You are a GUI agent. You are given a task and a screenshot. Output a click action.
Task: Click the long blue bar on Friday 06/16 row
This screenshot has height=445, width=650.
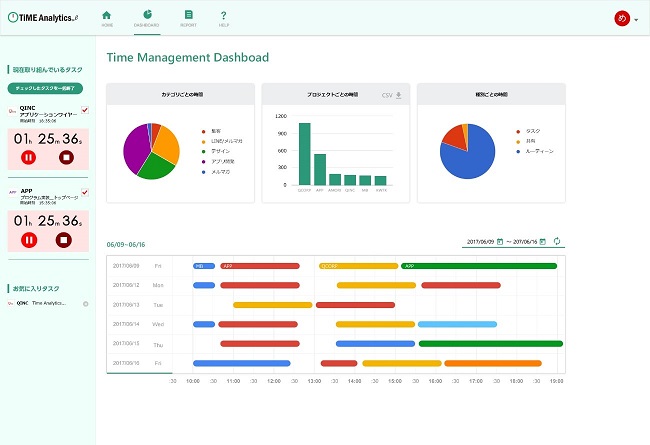(242, 363)
